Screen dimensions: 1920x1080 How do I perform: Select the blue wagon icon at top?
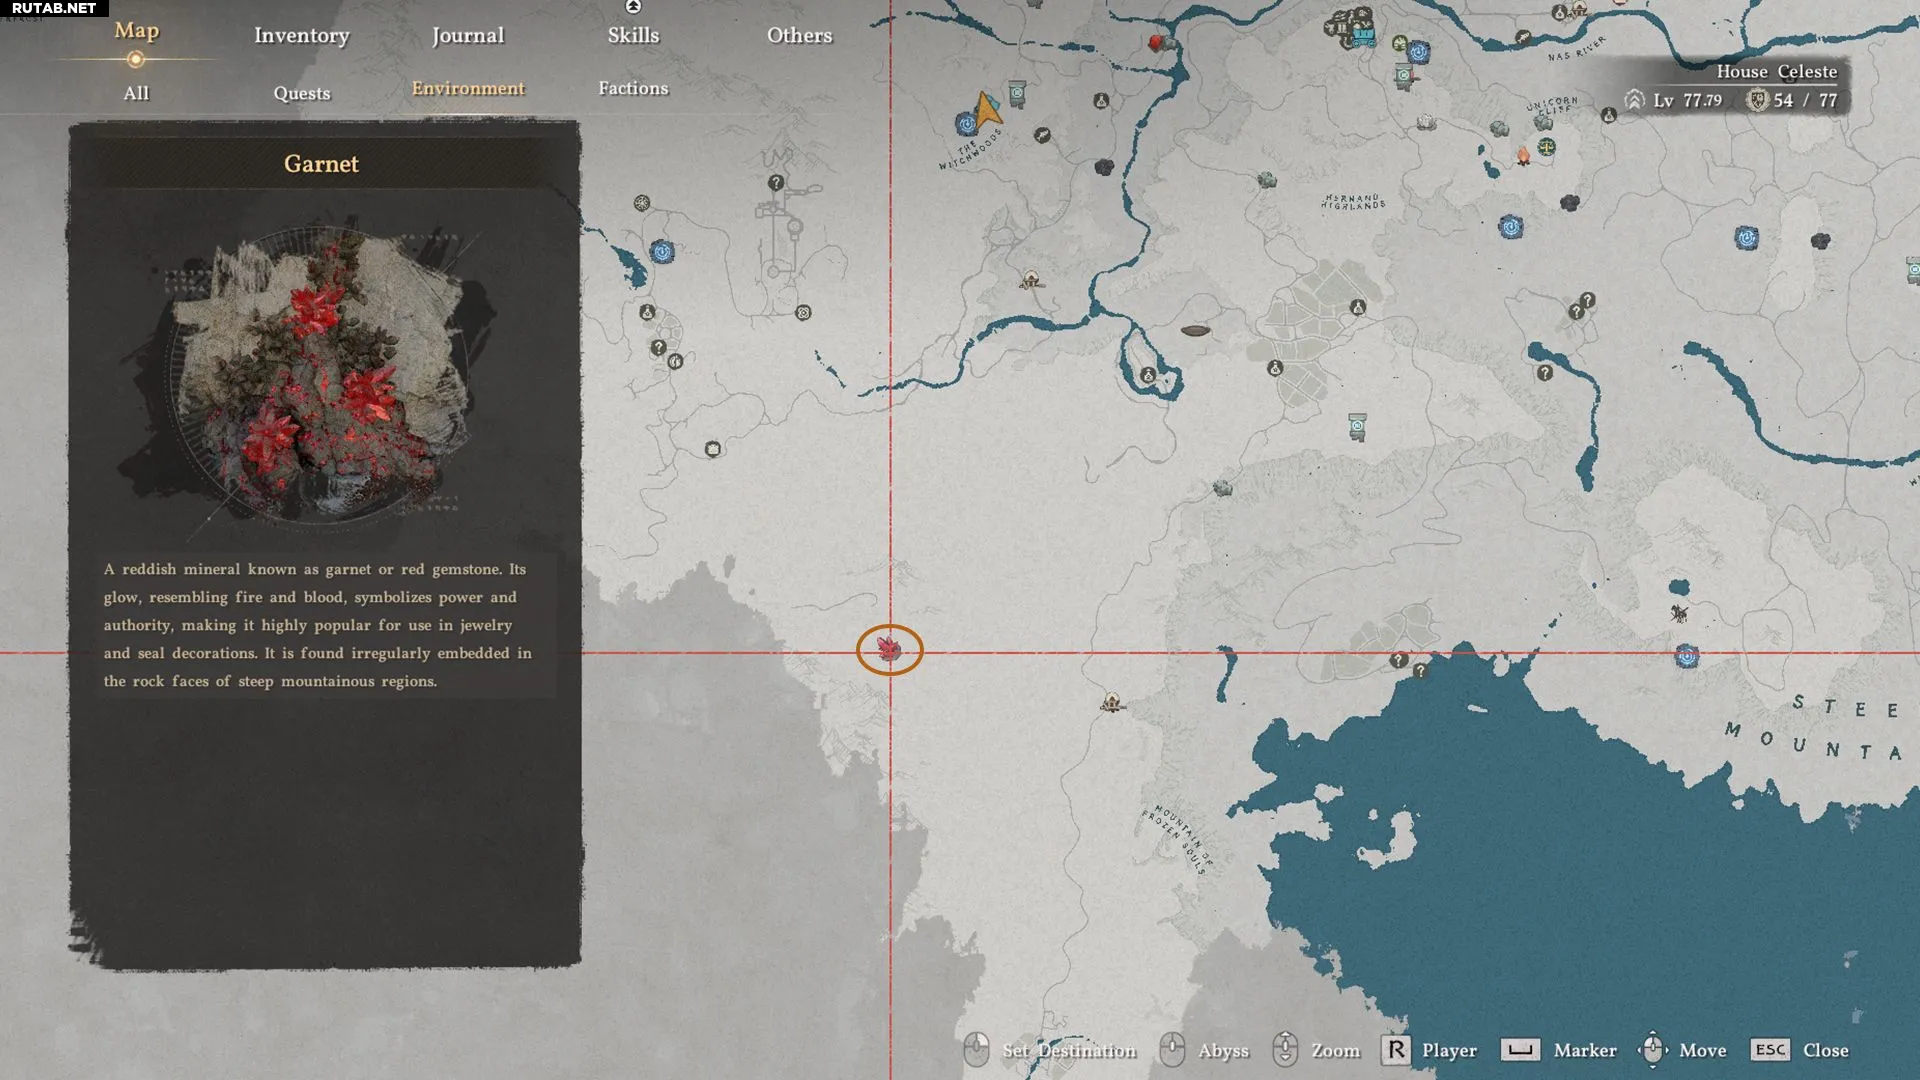pyautogui.click(x=1363, y=37)
